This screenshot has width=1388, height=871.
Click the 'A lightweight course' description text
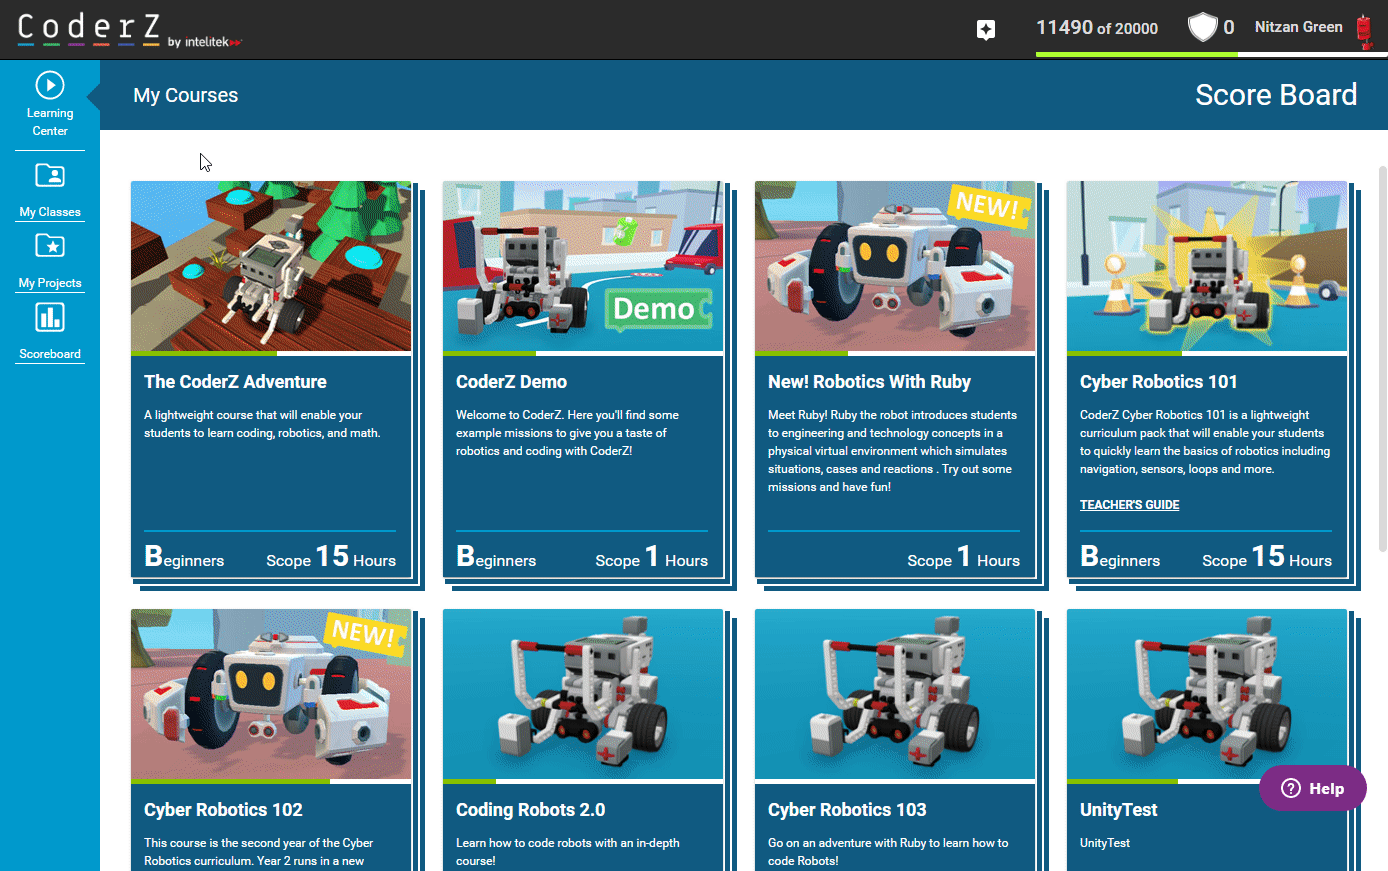262,424
